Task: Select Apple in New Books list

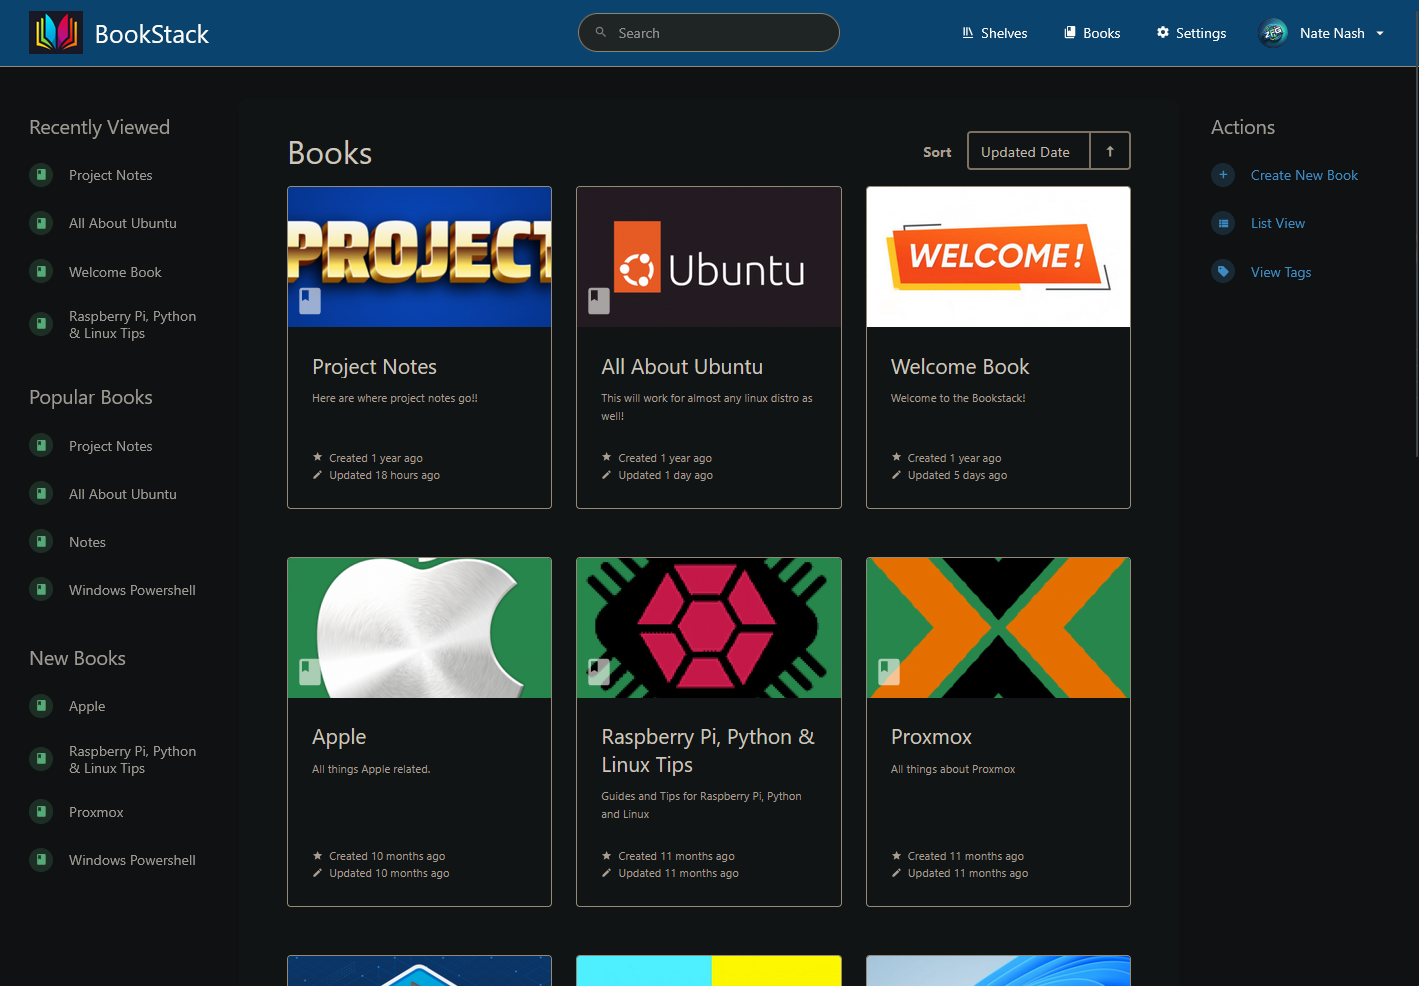Action: coord(87,706)
